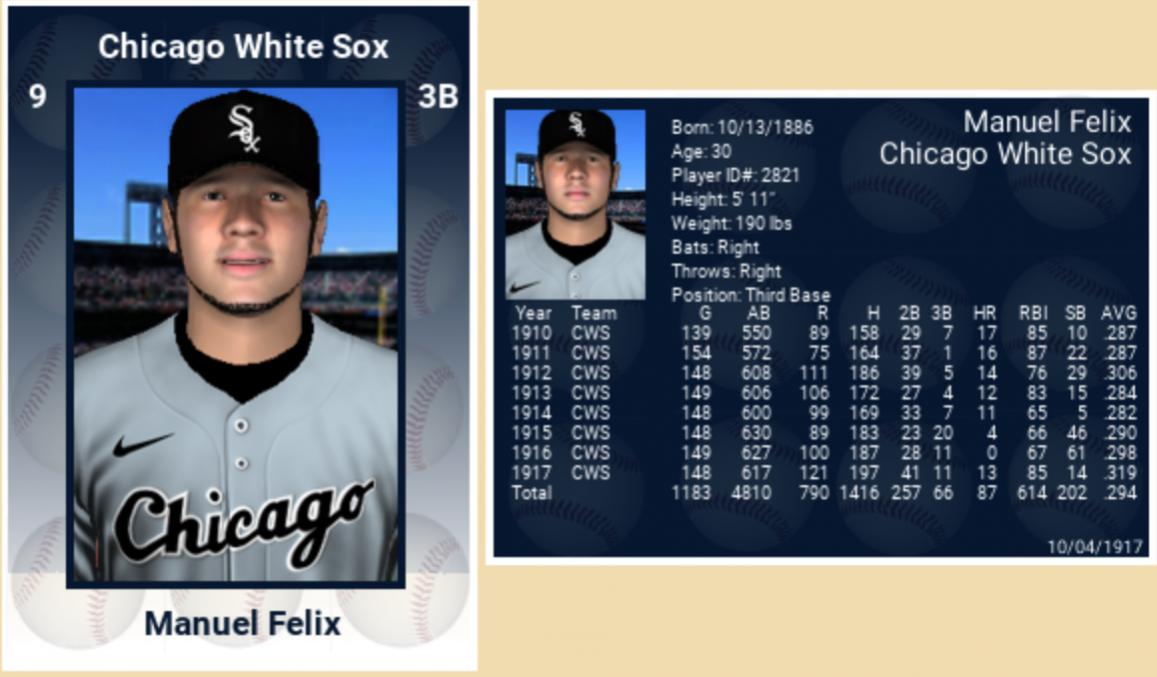Click the Manuel Felix name below portrait
The width and height of the screenshot is (1157, 677).
243,624
